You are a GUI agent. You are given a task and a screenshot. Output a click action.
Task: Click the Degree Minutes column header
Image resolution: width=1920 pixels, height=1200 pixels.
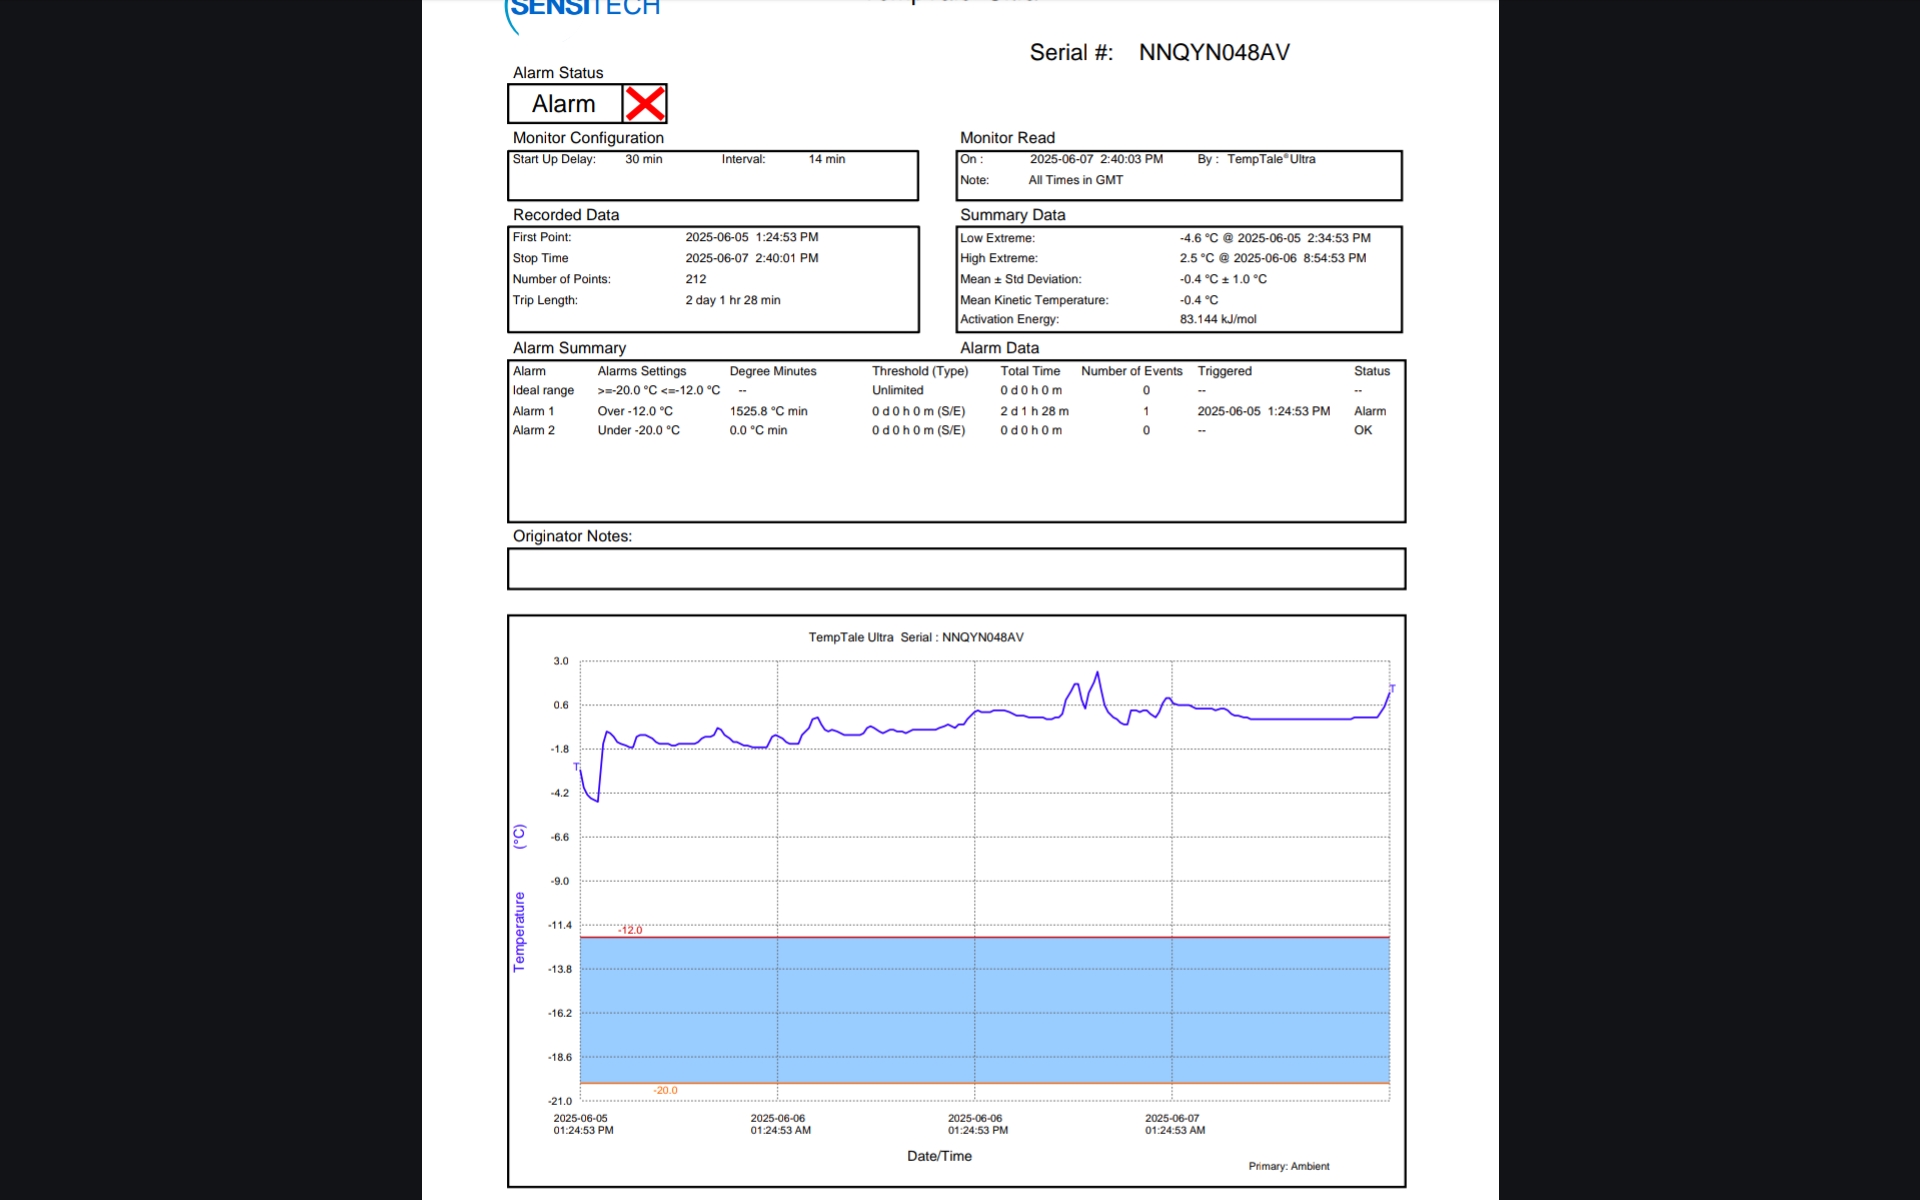pos(772,371)
